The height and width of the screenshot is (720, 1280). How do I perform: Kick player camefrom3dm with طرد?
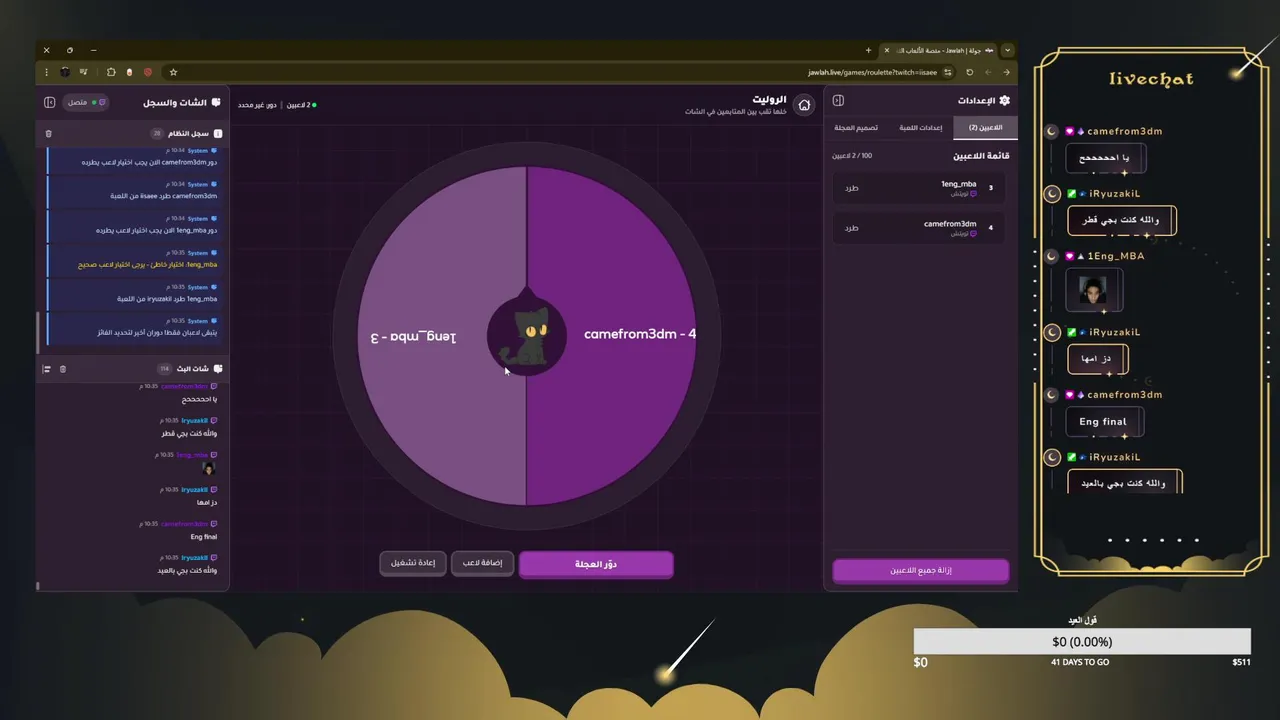point(851,228)
